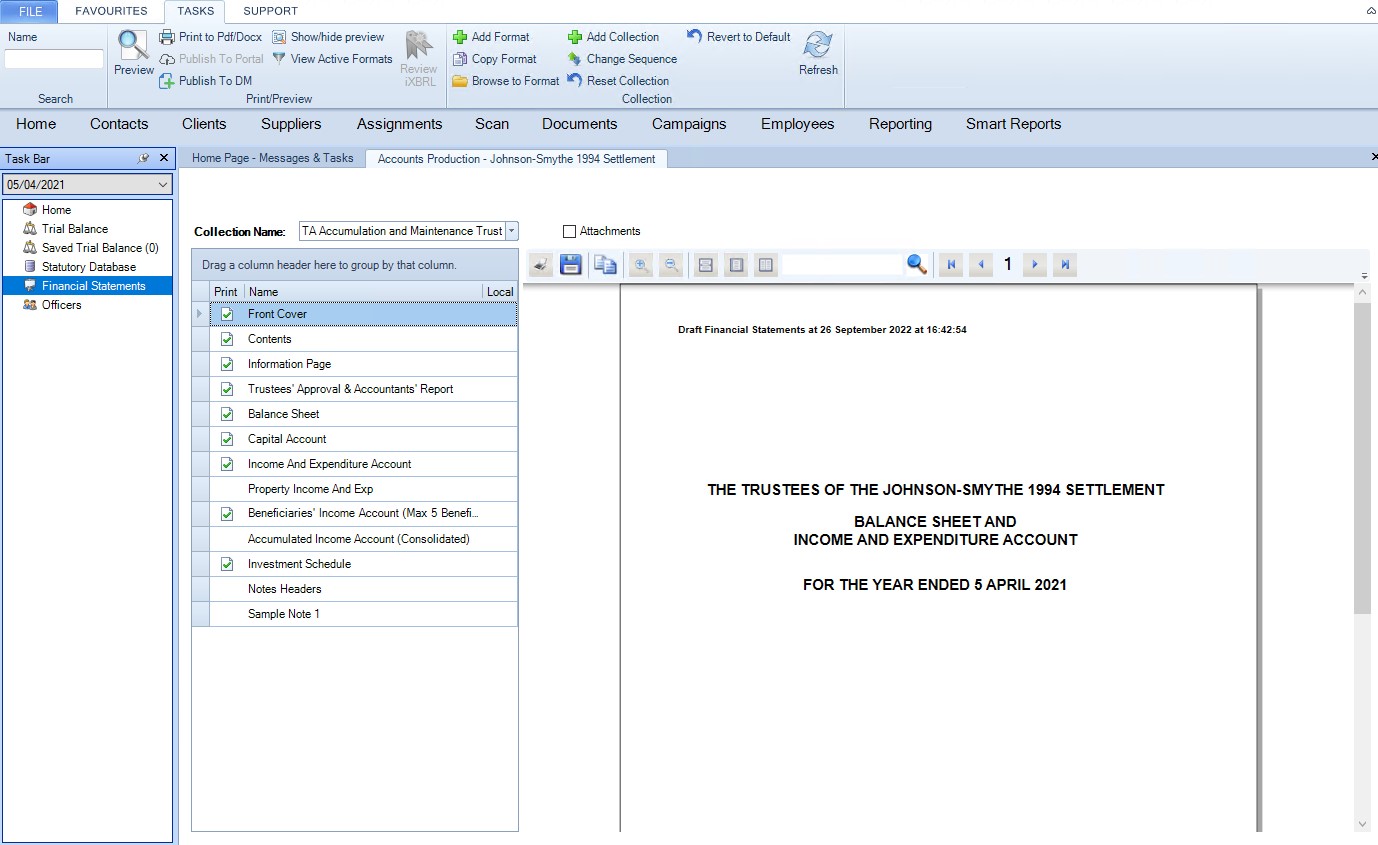Click the Name search input field
This screenshot has height=845, width=1378.
coord(54,59)
